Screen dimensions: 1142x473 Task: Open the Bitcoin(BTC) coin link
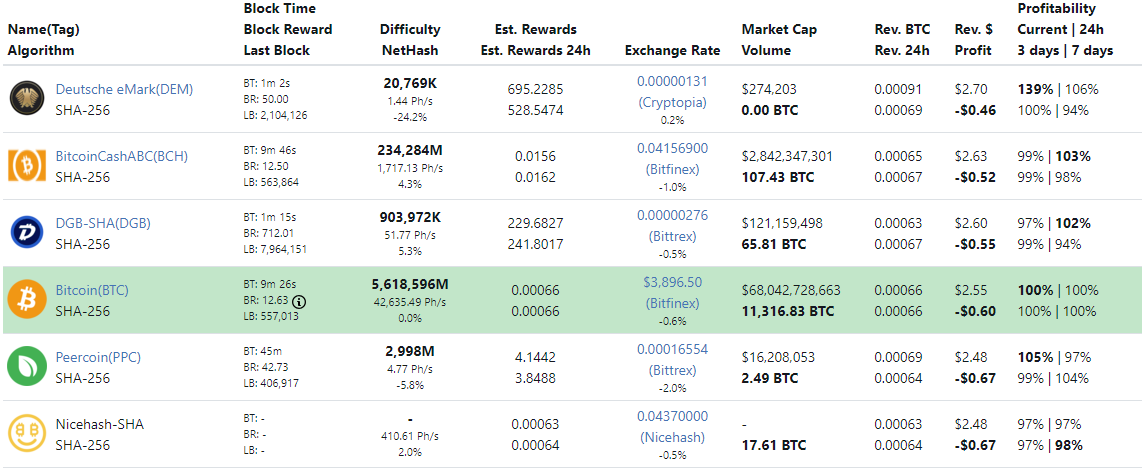[x=92, y=290]
